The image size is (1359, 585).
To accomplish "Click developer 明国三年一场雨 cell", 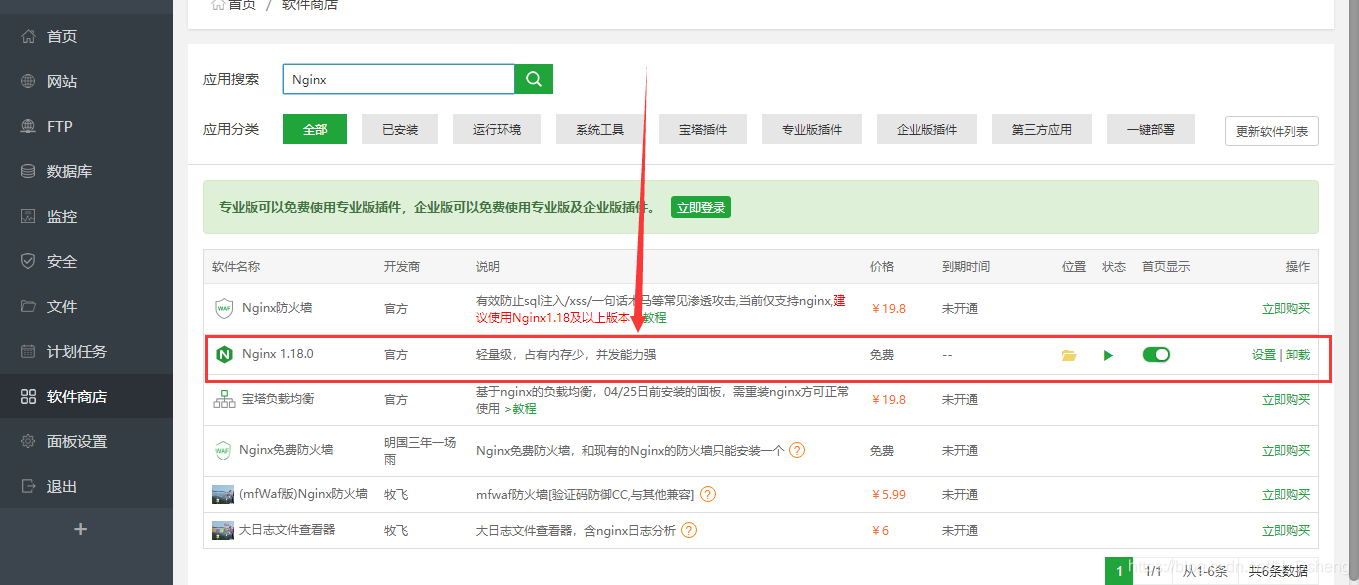I will point(420,451).
